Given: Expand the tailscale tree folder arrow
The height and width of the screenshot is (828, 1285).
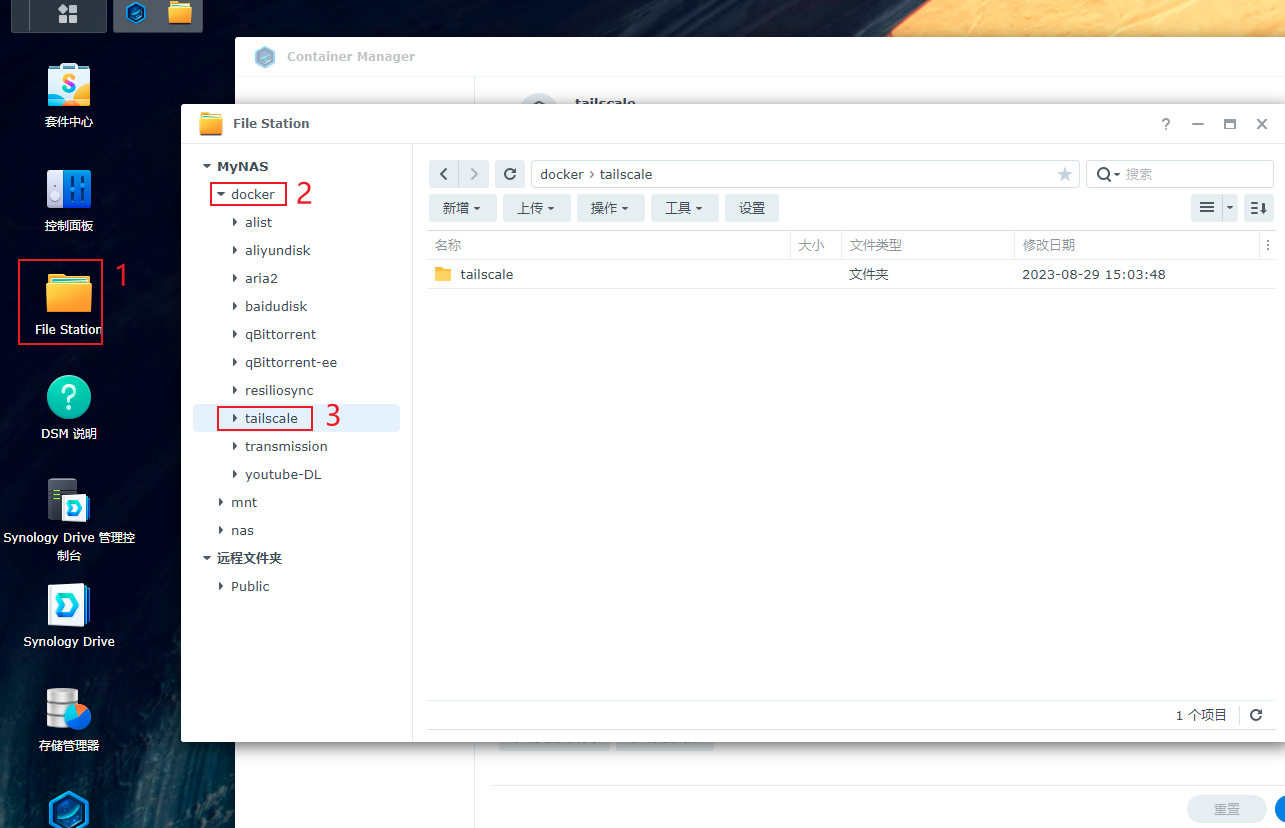Looking at the screenshot, I should pyautogui.click(x=235, y=419).
